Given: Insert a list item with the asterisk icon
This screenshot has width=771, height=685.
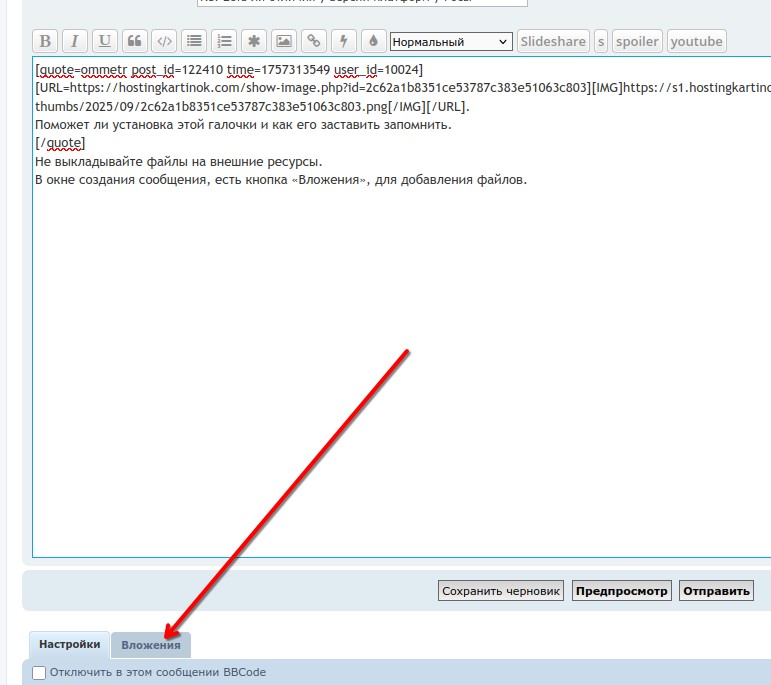Looking at the screenshot, I should tap(254, 41).
